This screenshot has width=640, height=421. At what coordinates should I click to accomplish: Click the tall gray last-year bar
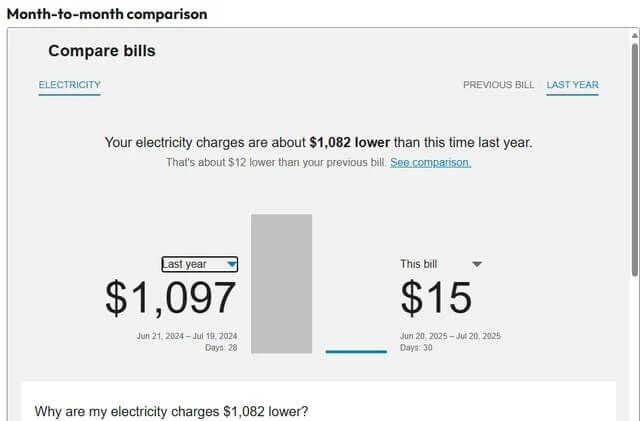coord(281,283)
